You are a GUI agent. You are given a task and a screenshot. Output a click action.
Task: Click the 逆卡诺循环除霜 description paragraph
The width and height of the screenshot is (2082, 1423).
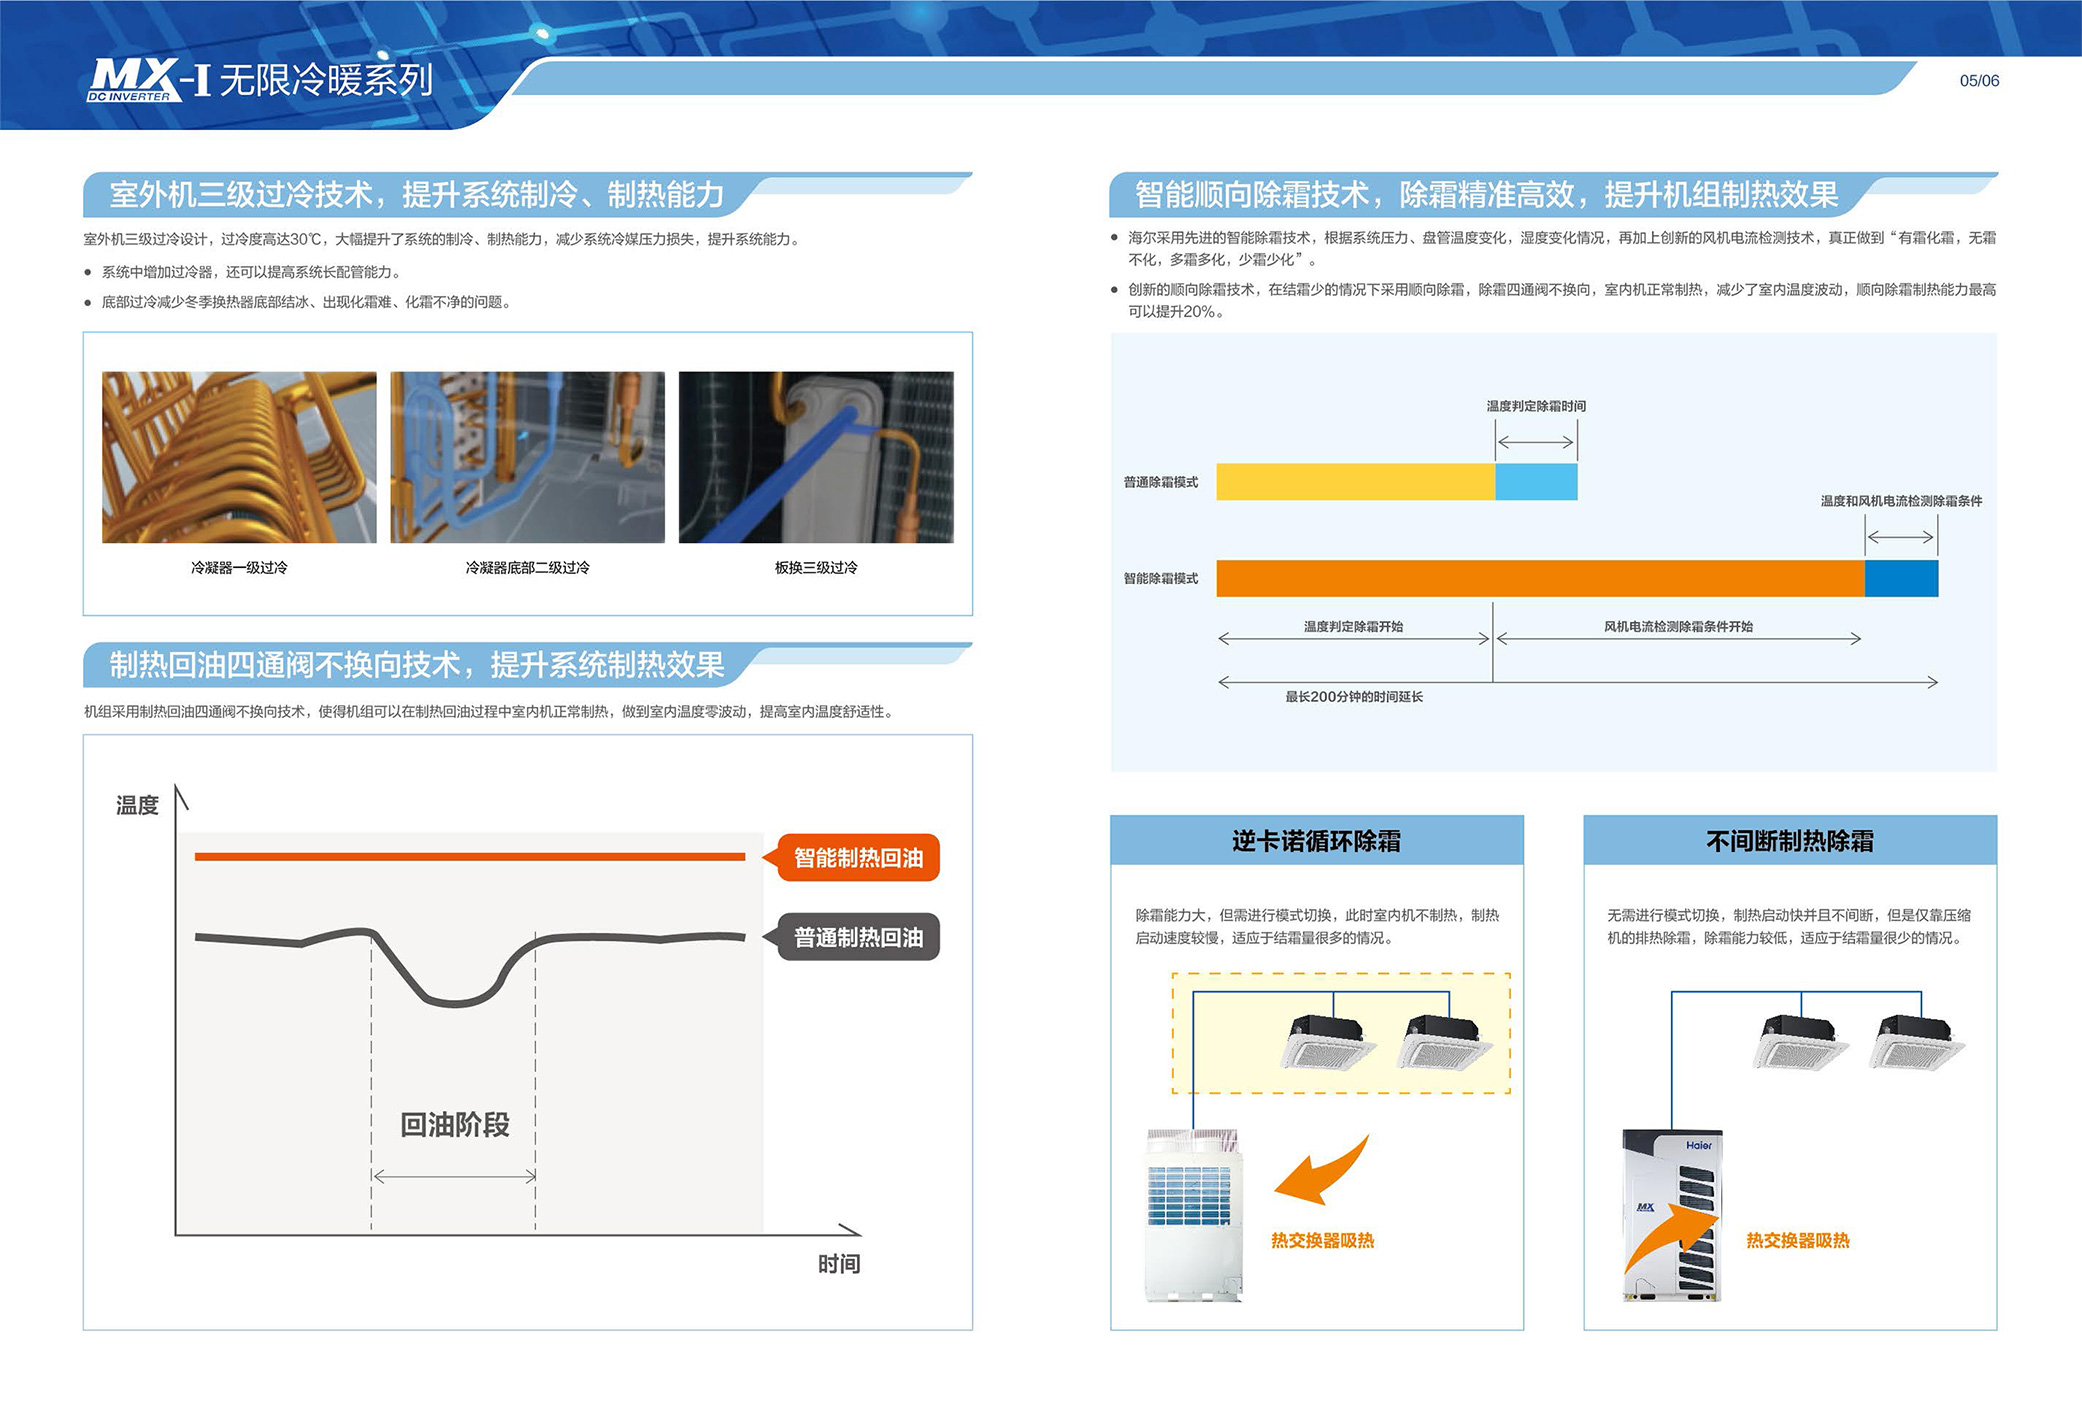(1317, 926)
